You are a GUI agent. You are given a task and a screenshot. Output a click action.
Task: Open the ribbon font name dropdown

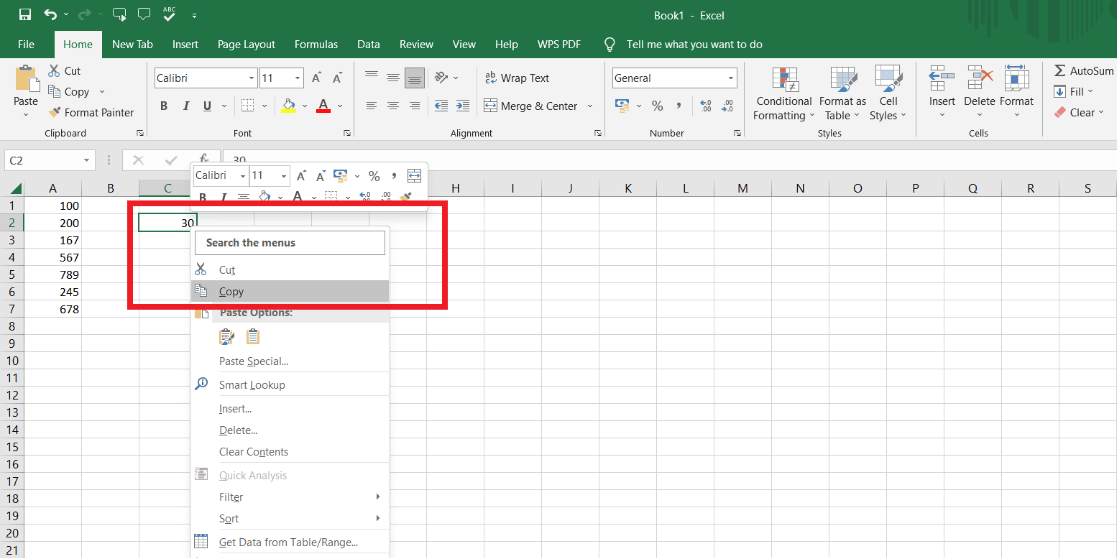point(251,78)
